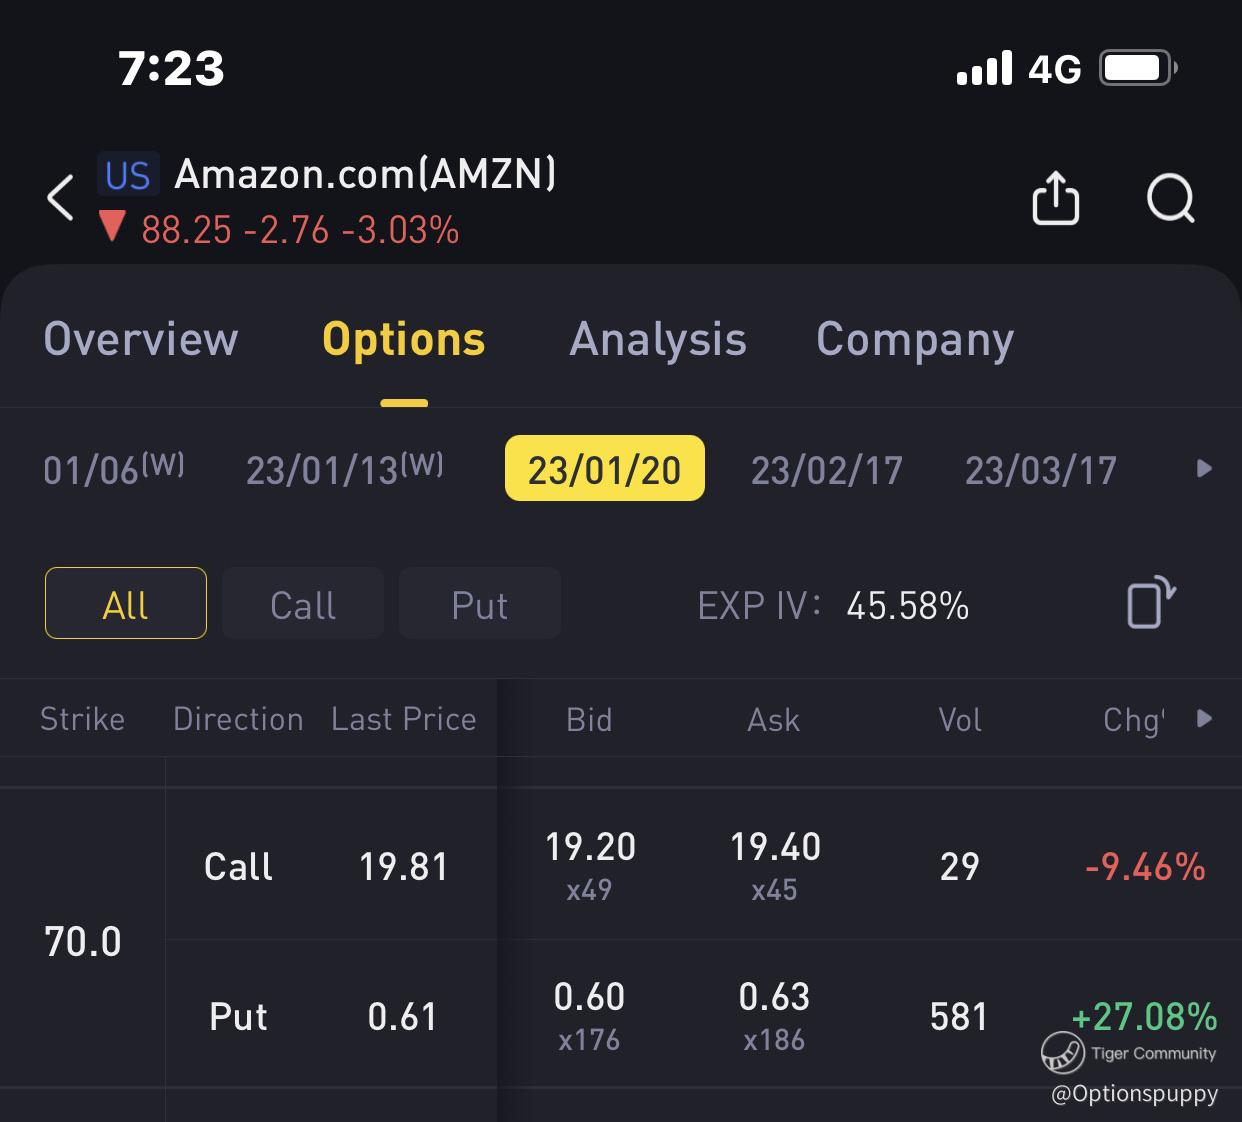Image resolution: width=1242 pixels, height=1122 pixels.
Task: Choose the 23/02/17 expiry date
Action: (x=827, y=470)
